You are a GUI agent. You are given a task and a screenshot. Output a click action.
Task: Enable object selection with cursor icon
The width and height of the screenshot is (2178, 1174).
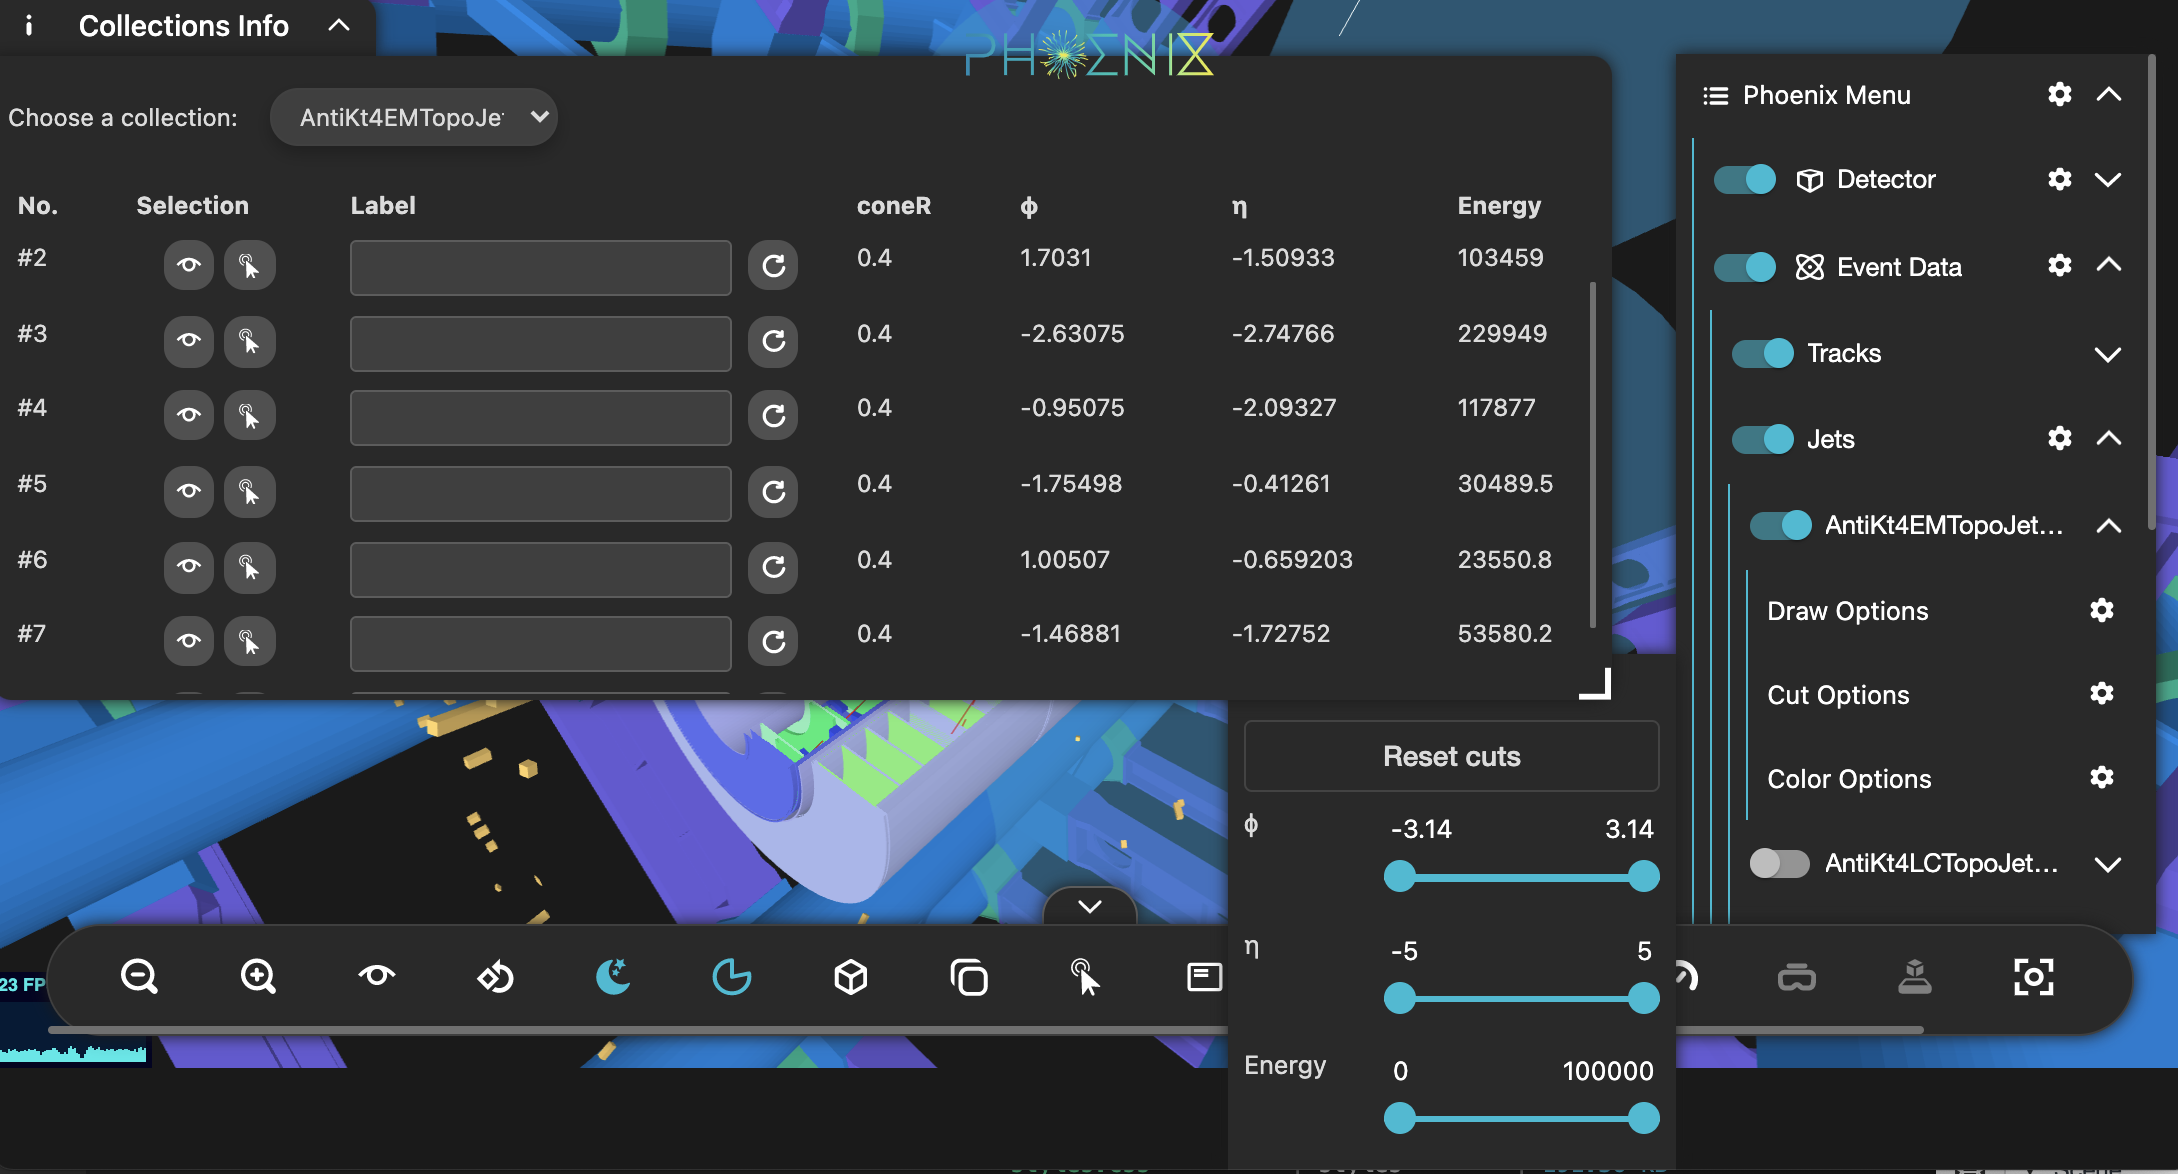click(x=1086, y=978)
